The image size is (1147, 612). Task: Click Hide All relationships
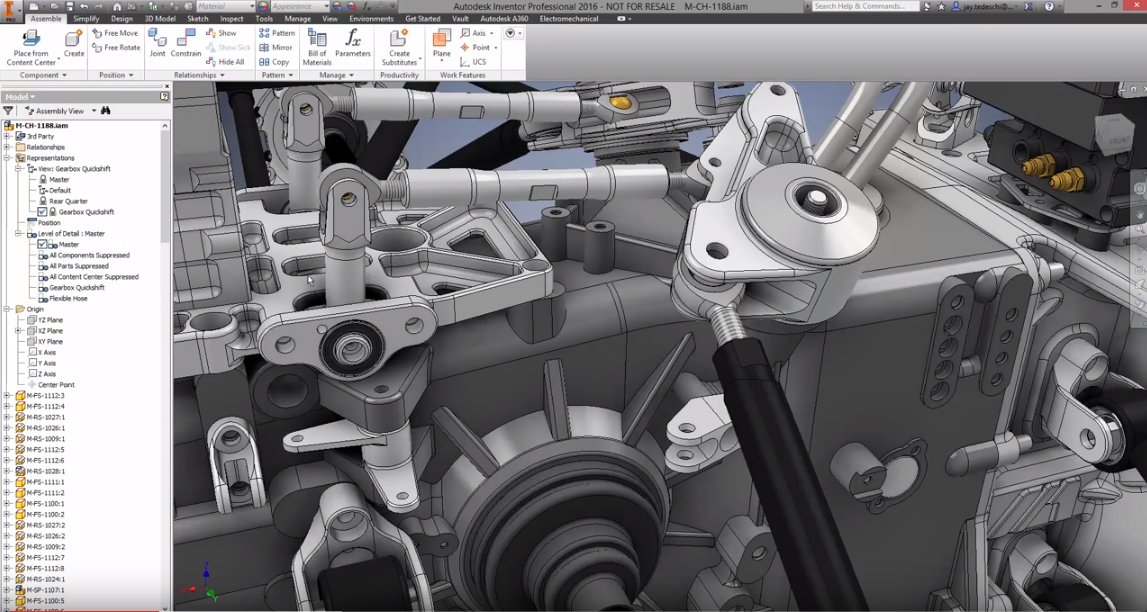pos(225,62)
